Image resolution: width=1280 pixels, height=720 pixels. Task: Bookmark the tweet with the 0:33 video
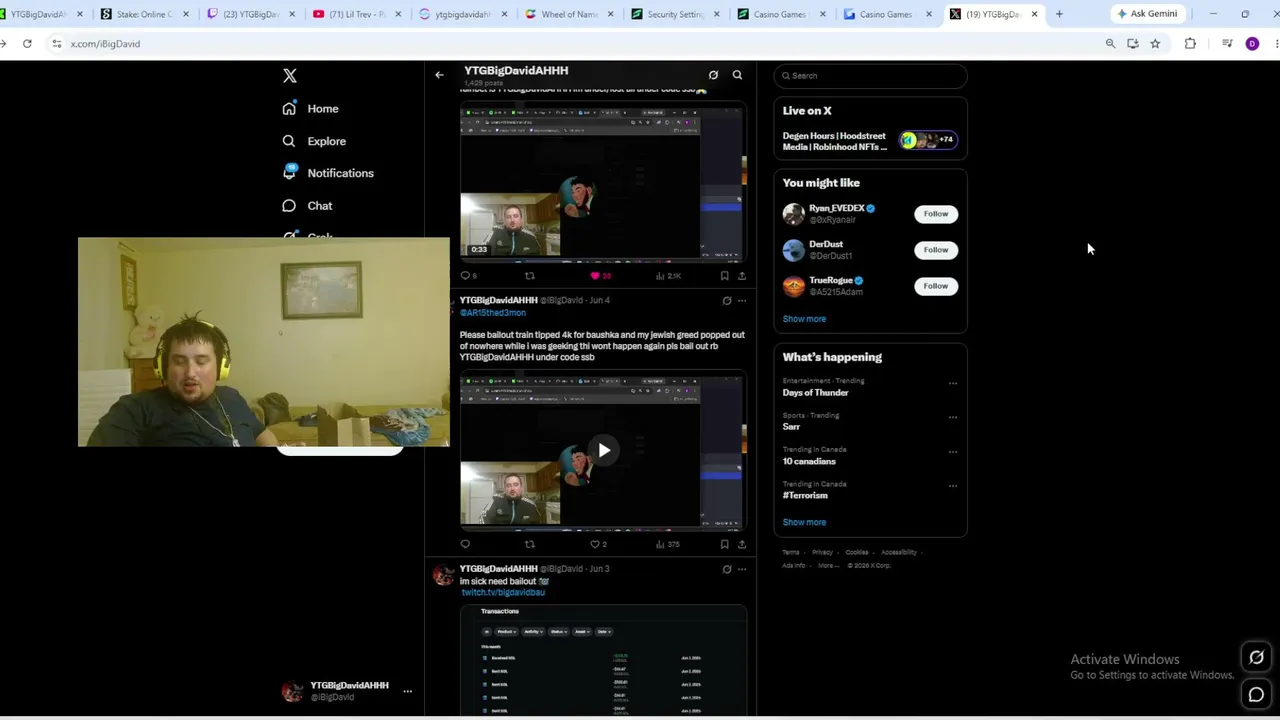(724, 276)
